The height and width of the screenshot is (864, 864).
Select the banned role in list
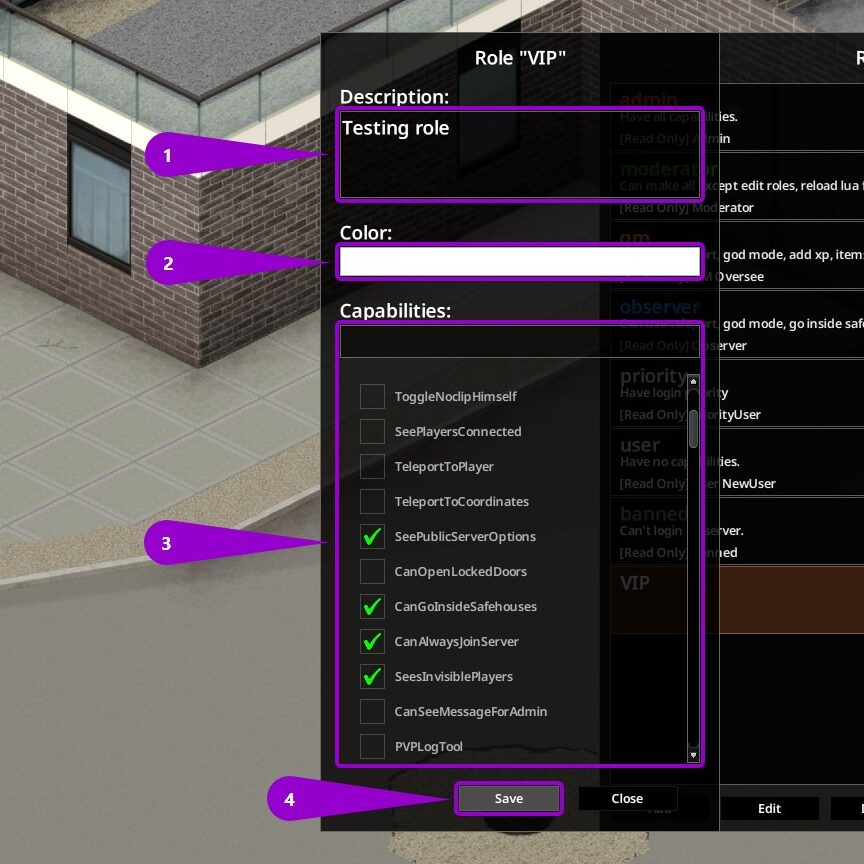737,531
